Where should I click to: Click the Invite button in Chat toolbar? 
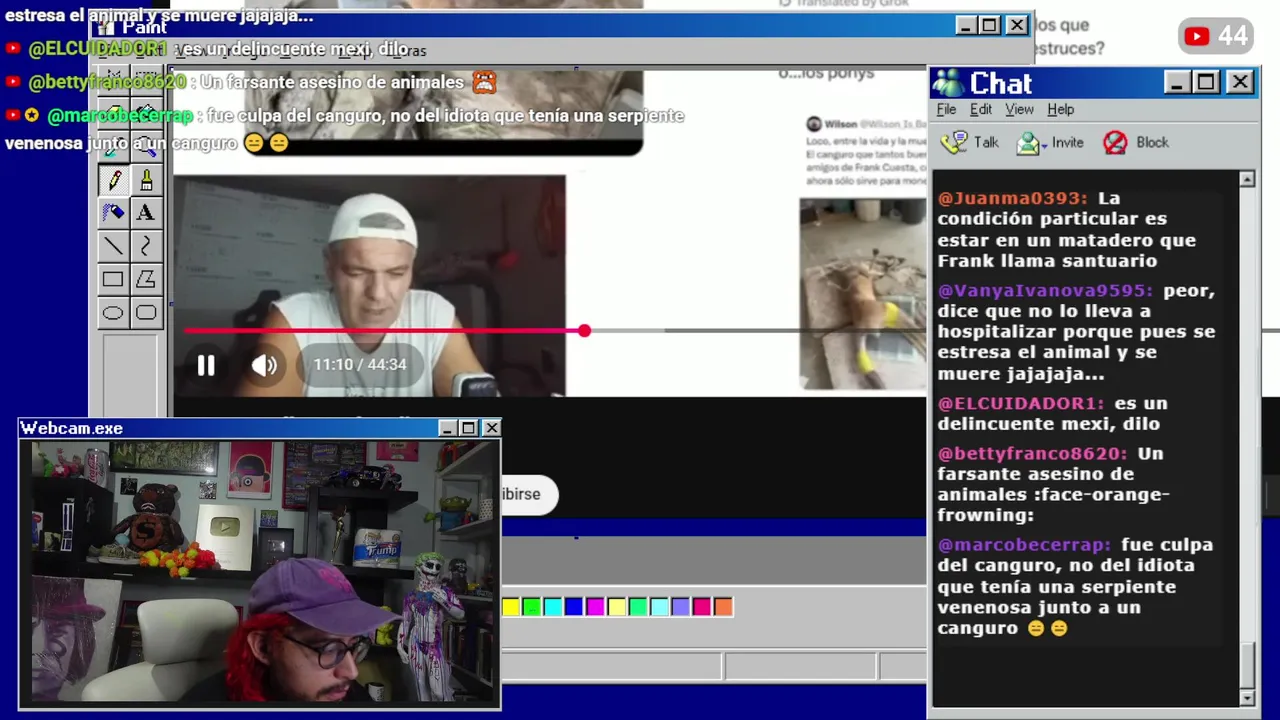coord(1050,143)
